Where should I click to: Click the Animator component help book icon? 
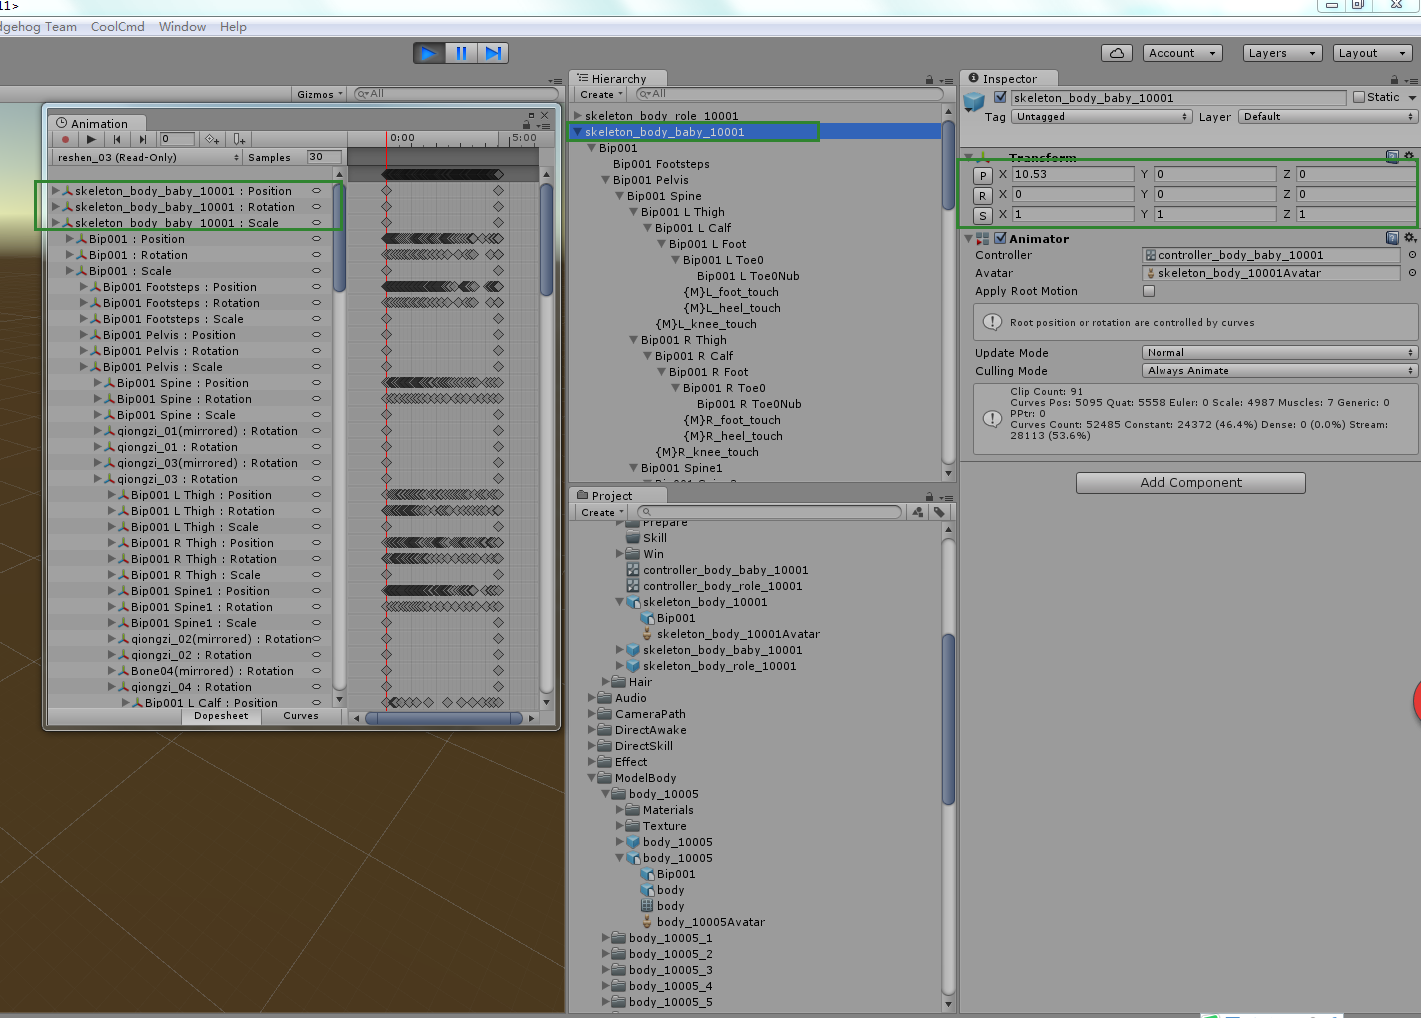(x=1390, y=238)
